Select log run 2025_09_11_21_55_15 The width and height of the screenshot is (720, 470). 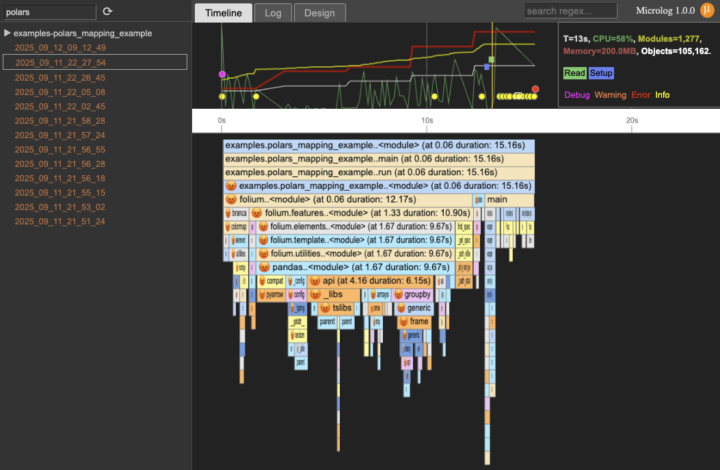coord(60,193)
